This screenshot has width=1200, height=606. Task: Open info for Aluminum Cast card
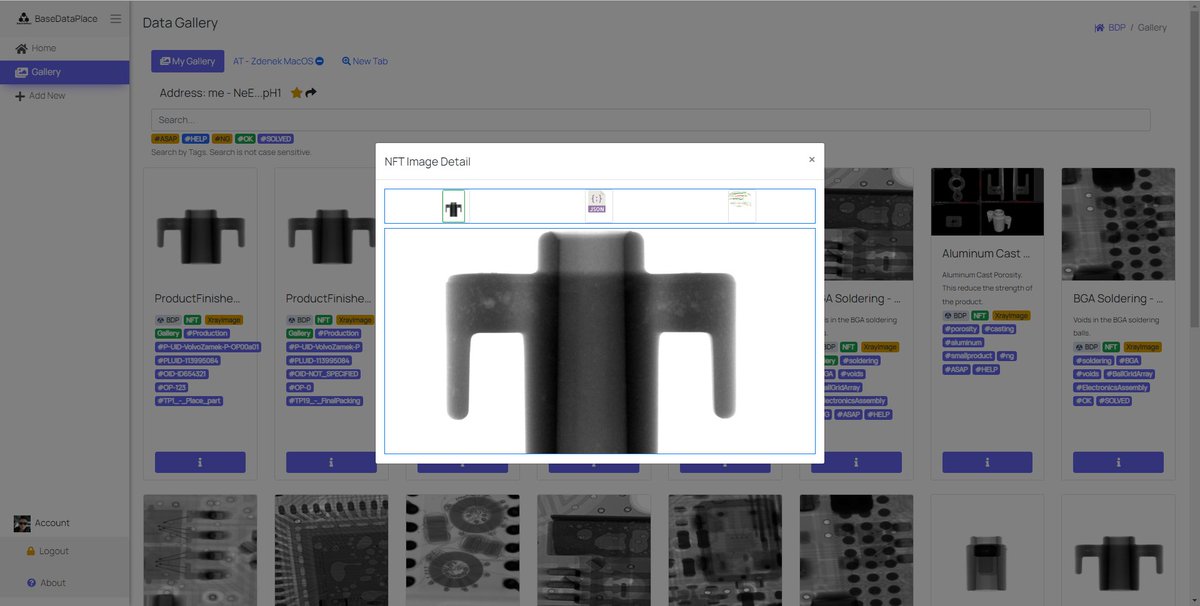coord(987,462)
